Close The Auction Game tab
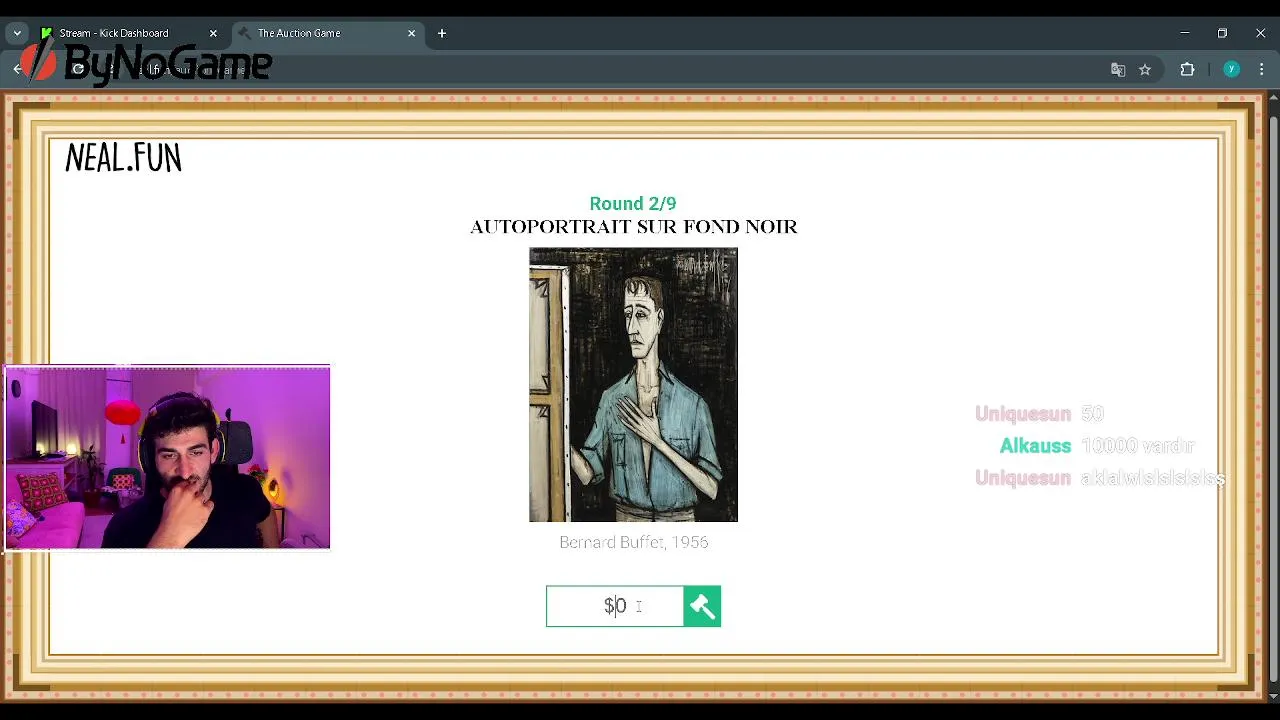The image size is (1280, 720). [x=411, y=33]
